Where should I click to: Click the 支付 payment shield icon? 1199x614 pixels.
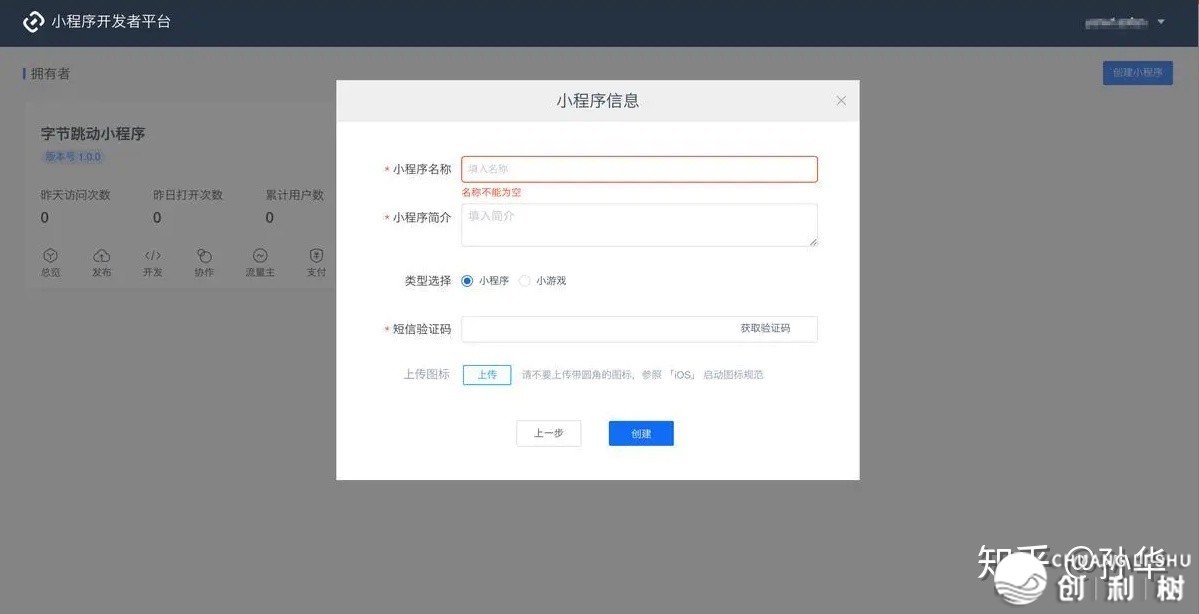(316, 257)
